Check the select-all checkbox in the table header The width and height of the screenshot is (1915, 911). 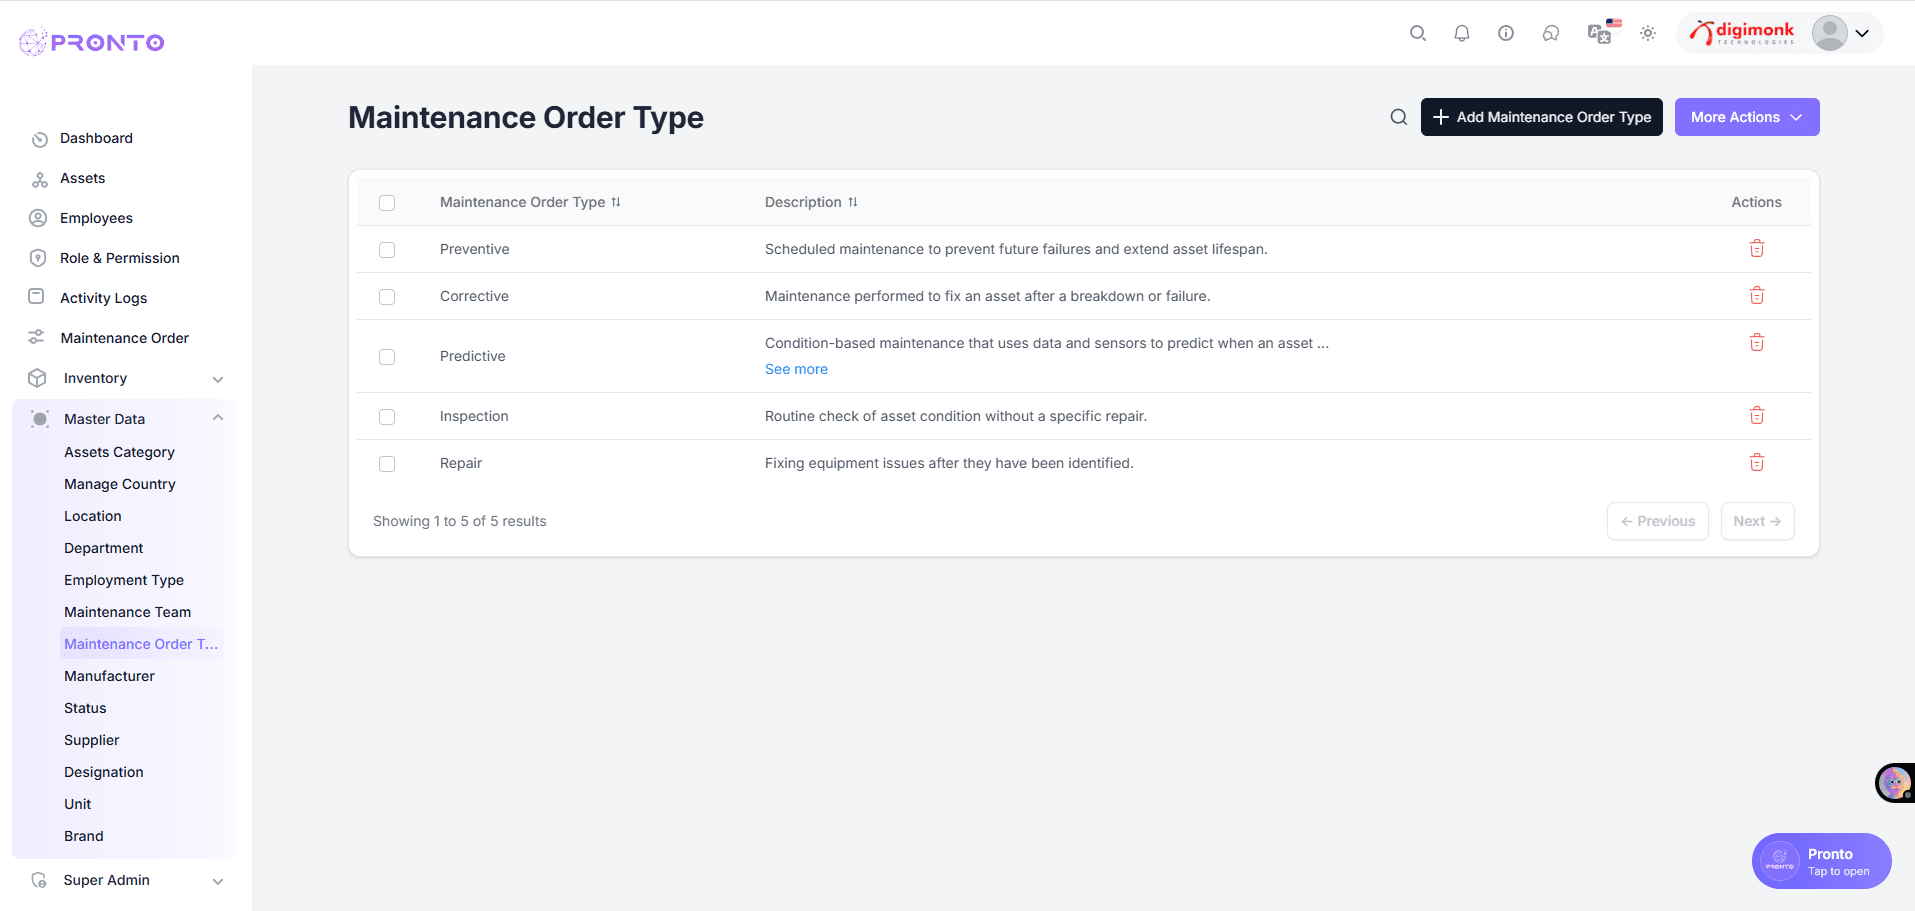pos(387,202)
